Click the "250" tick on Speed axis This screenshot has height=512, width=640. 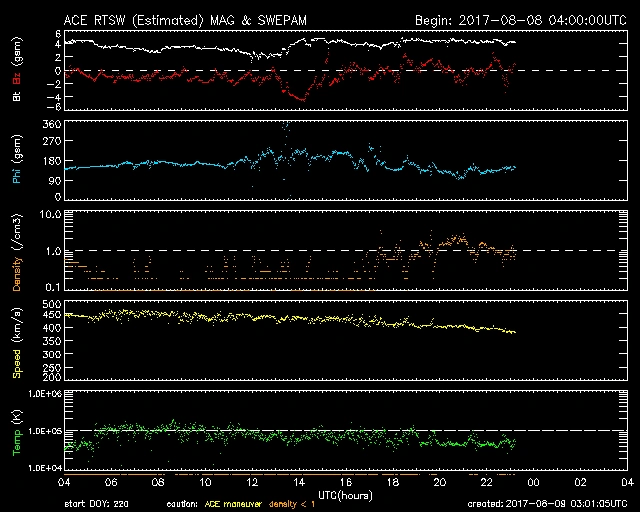(52, 367)
